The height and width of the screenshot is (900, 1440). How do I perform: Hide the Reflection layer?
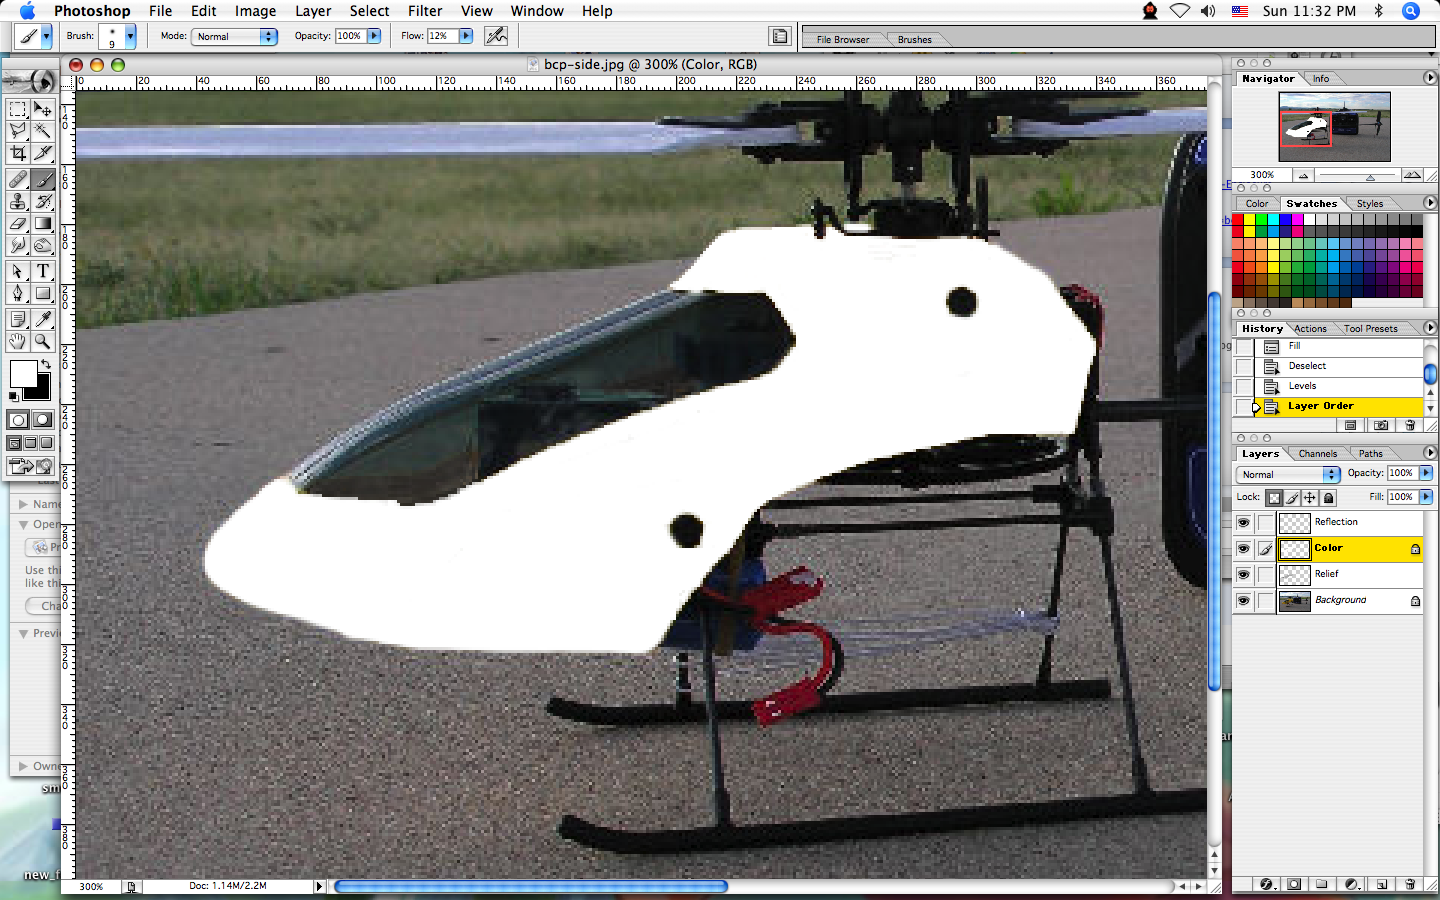pos(1243,522)
